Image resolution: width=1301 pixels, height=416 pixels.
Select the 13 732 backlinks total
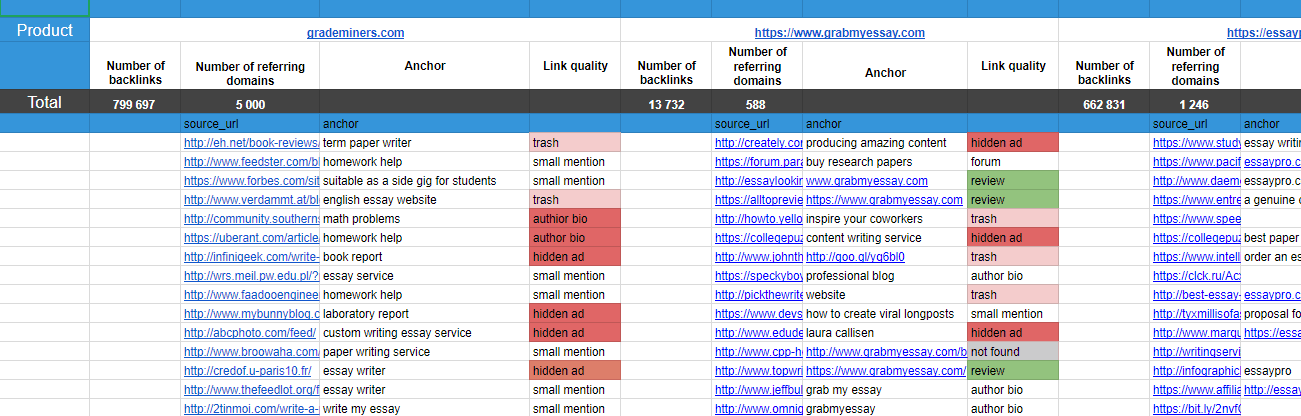[666, 103]
